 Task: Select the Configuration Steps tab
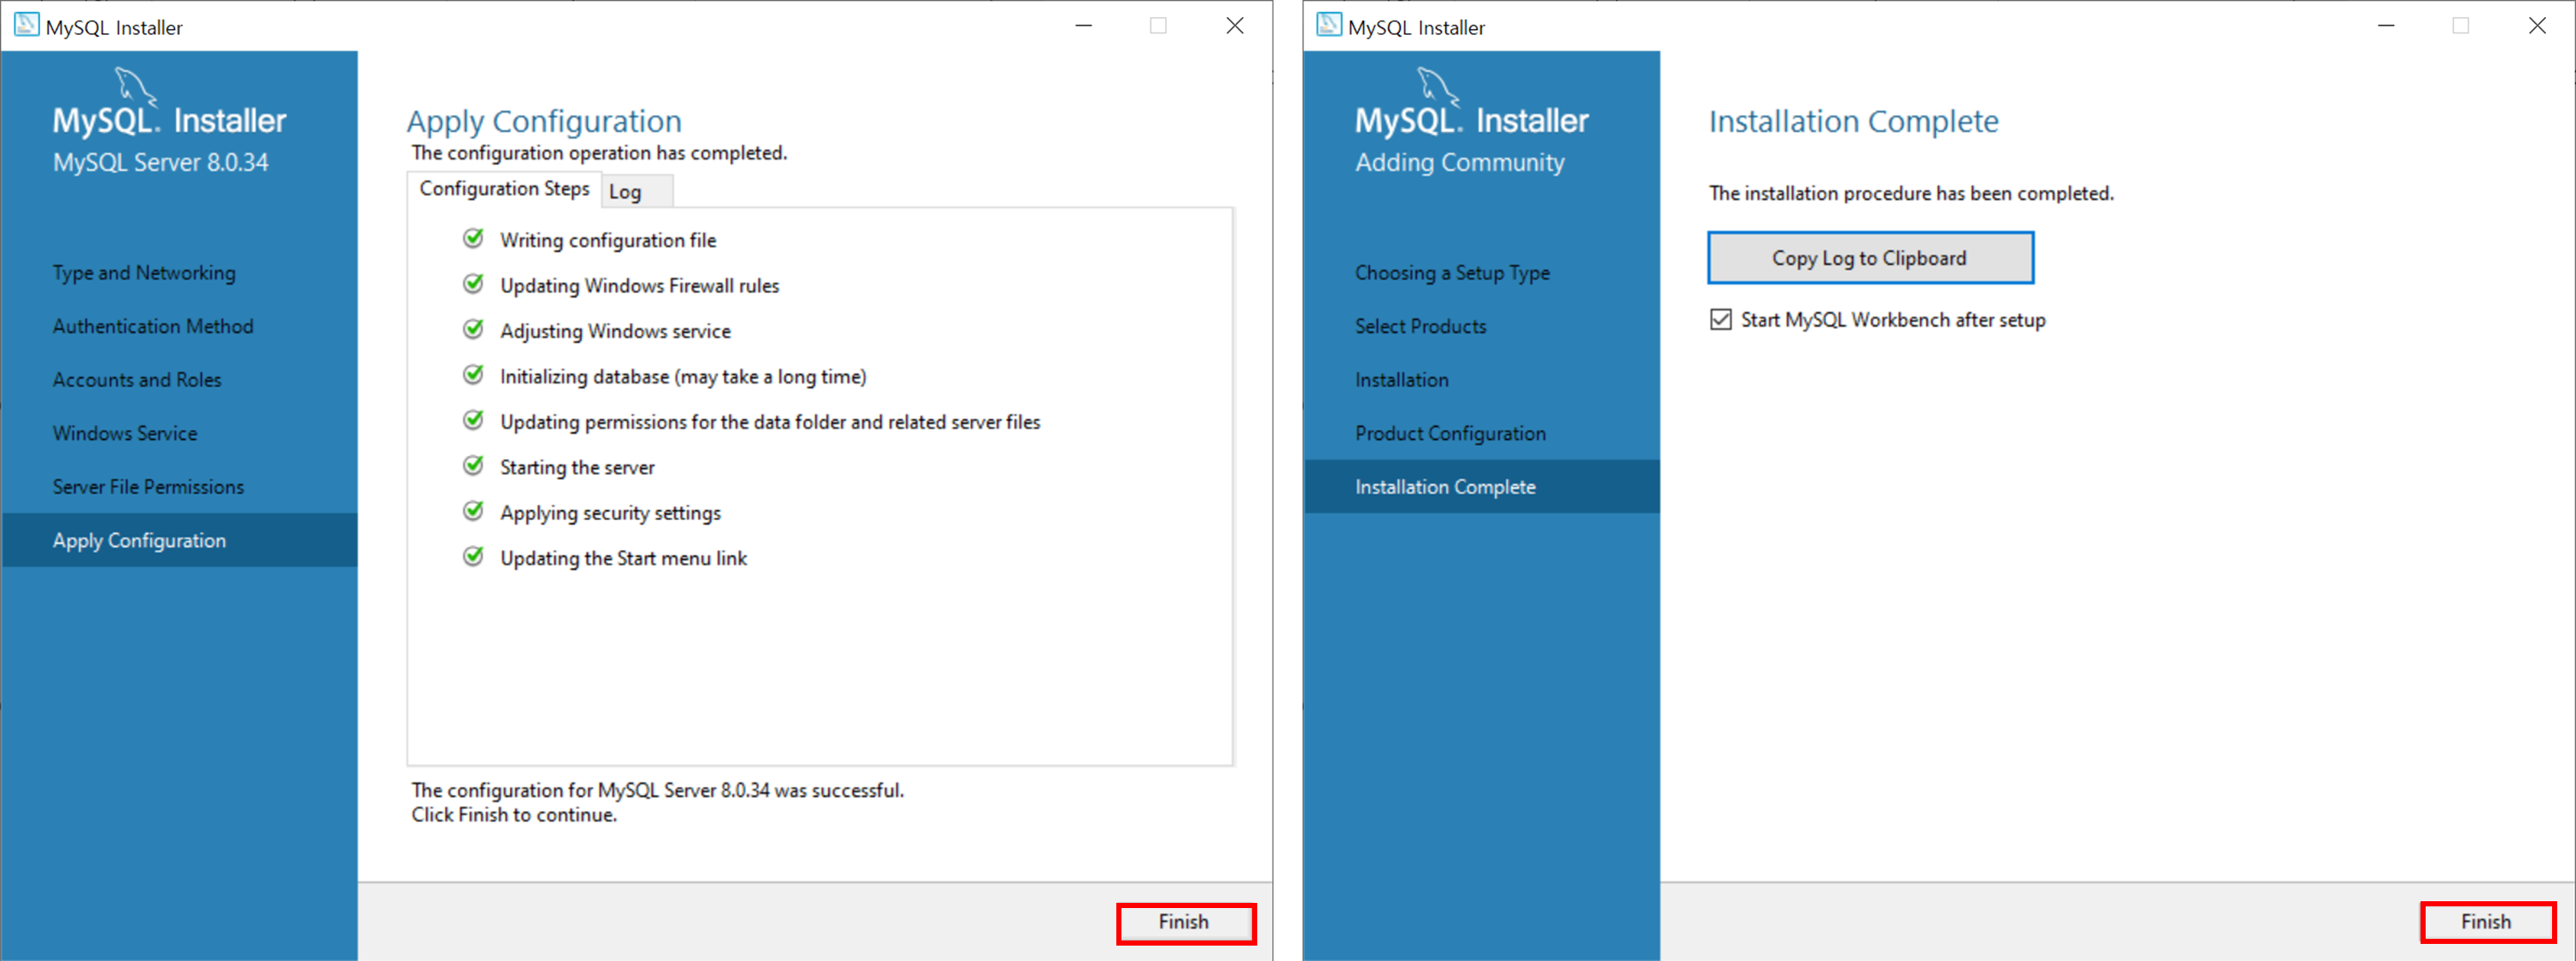(504, 189)
